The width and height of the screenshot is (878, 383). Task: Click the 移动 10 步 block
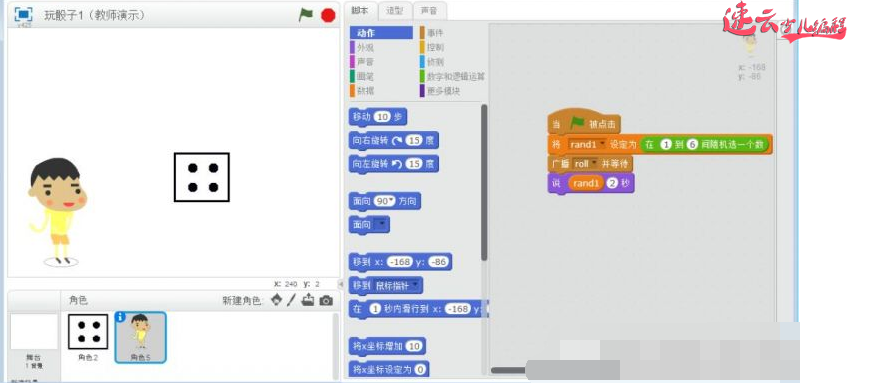tap(378, 117)
